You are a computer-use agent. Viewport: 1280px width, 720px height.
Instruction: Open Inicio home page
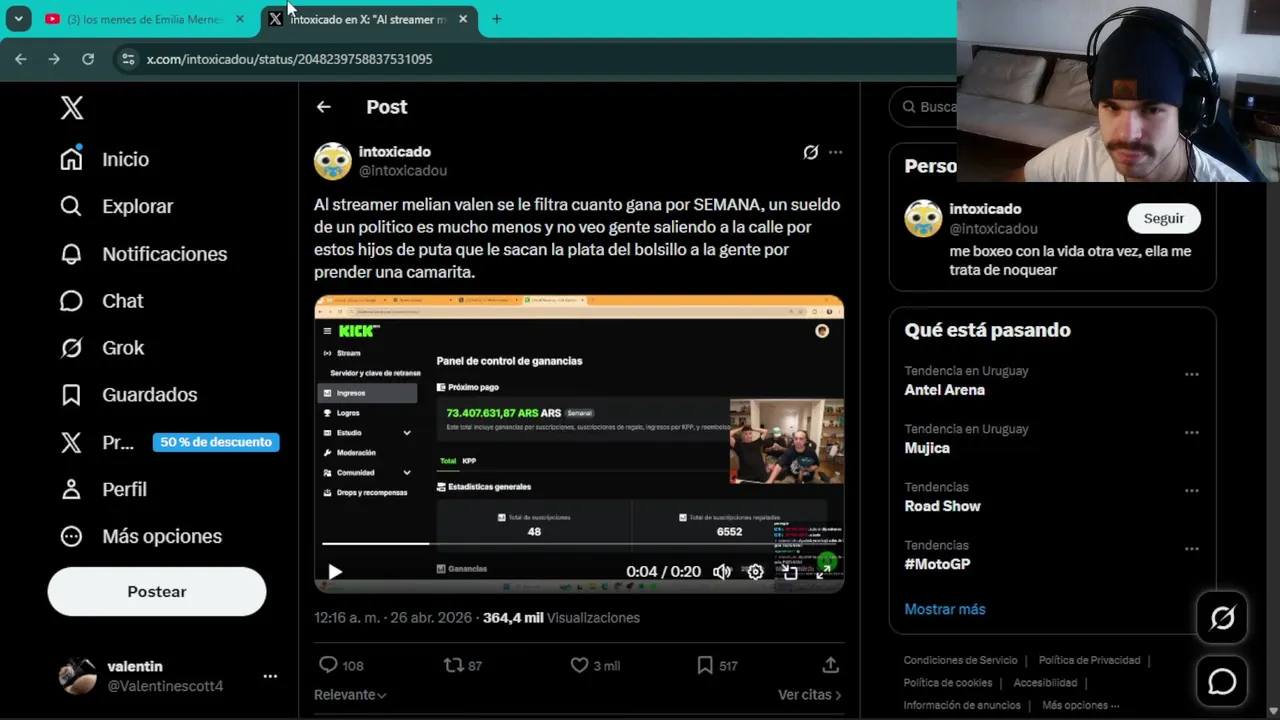pos(105,159)
